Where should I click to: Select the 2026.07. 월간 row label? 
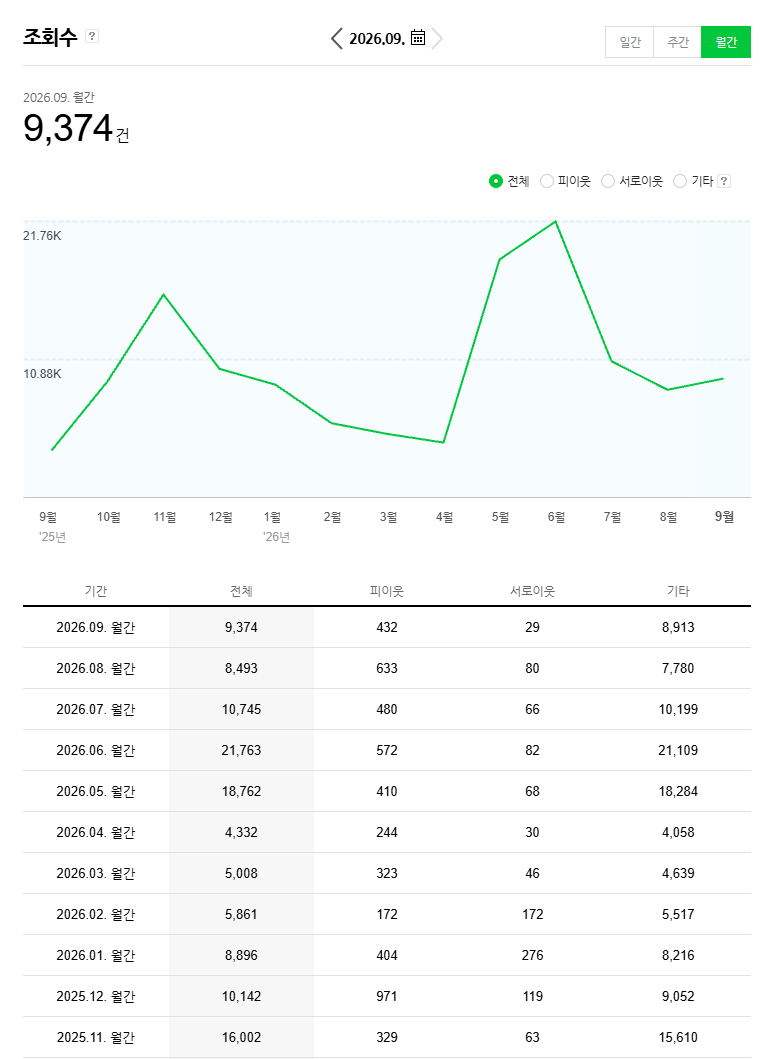click(x=96, y=710)
